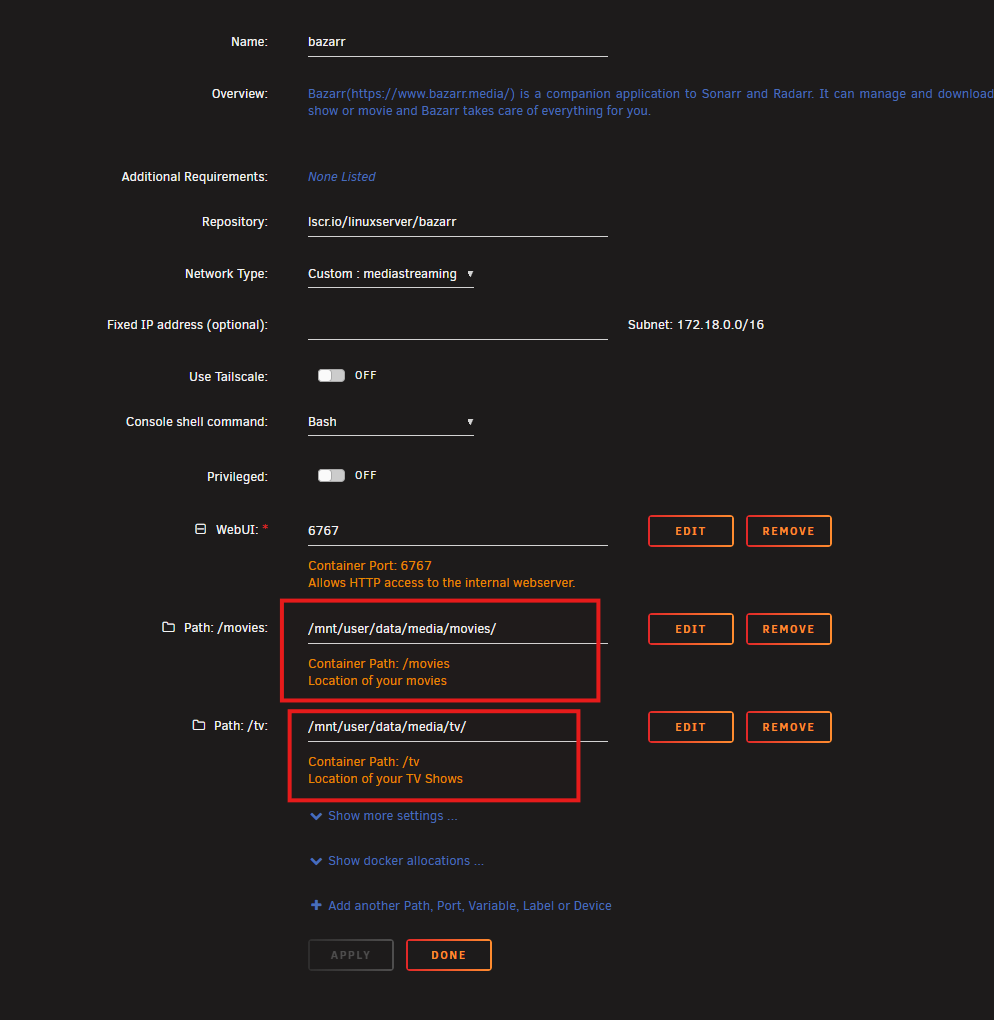Viewport: 994px width, 1020px height.
Task: Edit the /movies path mapping
Action: (690, 629)
